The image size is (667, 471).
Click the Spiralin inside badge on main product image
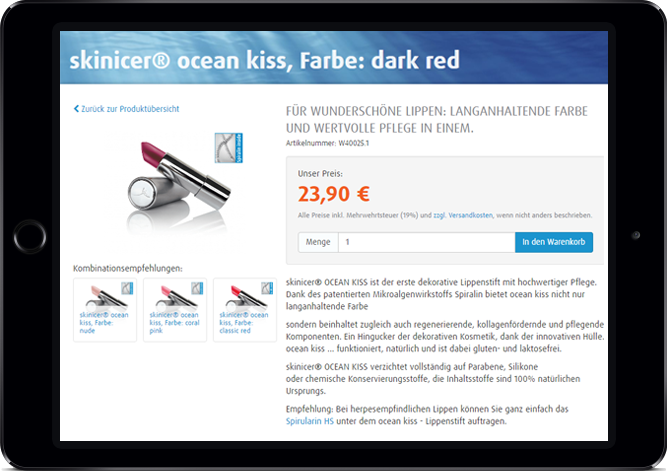(x=228, y=148)
